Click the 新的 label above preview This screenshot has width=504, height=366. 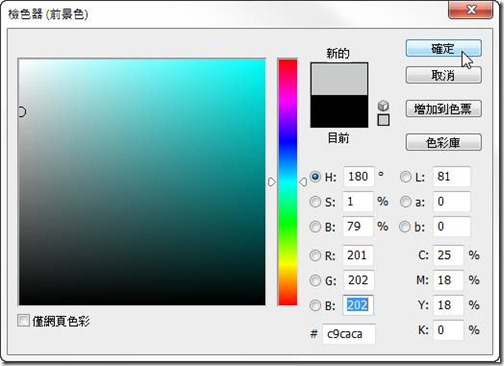point(338,53)
